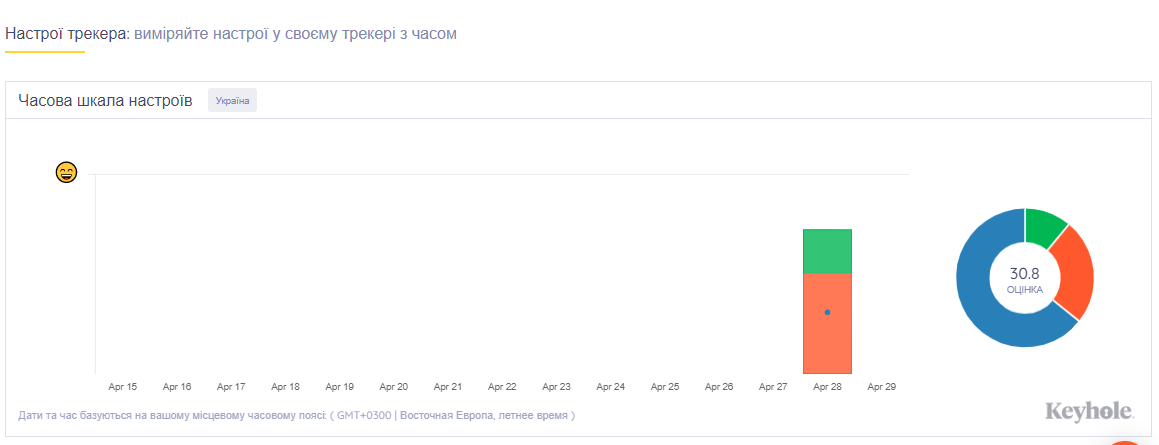Click the 30.8 score in donut center
Screen dimensions: 1159x445
tap(1024, 273)
